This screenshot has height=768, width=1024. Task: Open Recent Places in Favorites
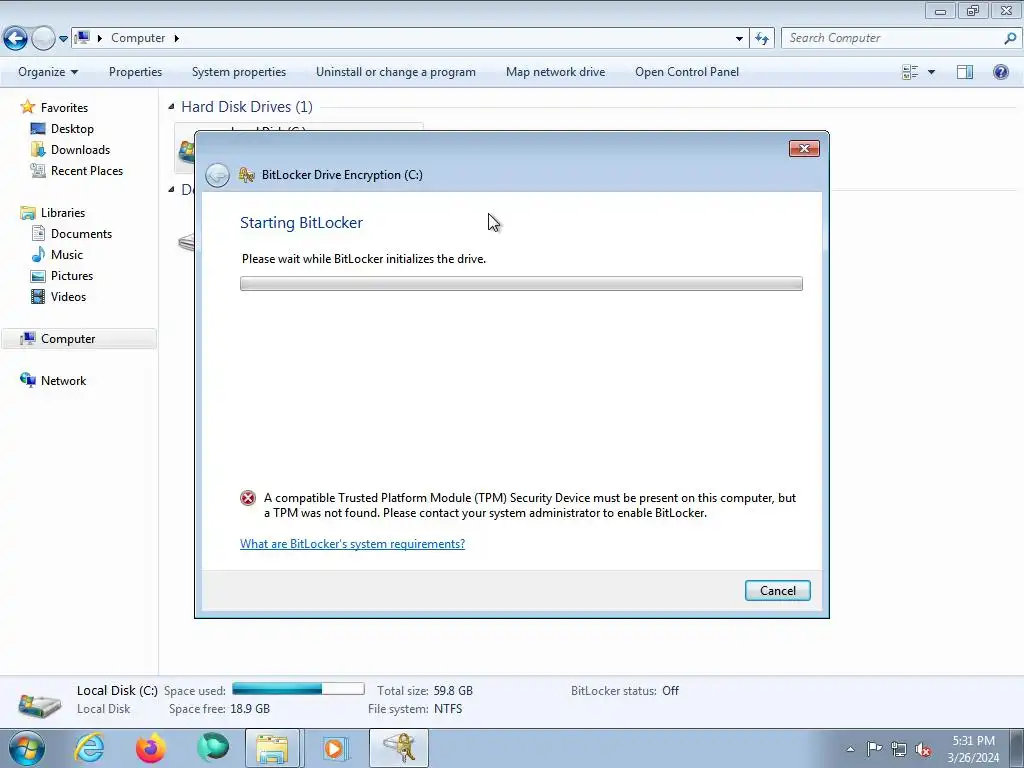[87, 170]
